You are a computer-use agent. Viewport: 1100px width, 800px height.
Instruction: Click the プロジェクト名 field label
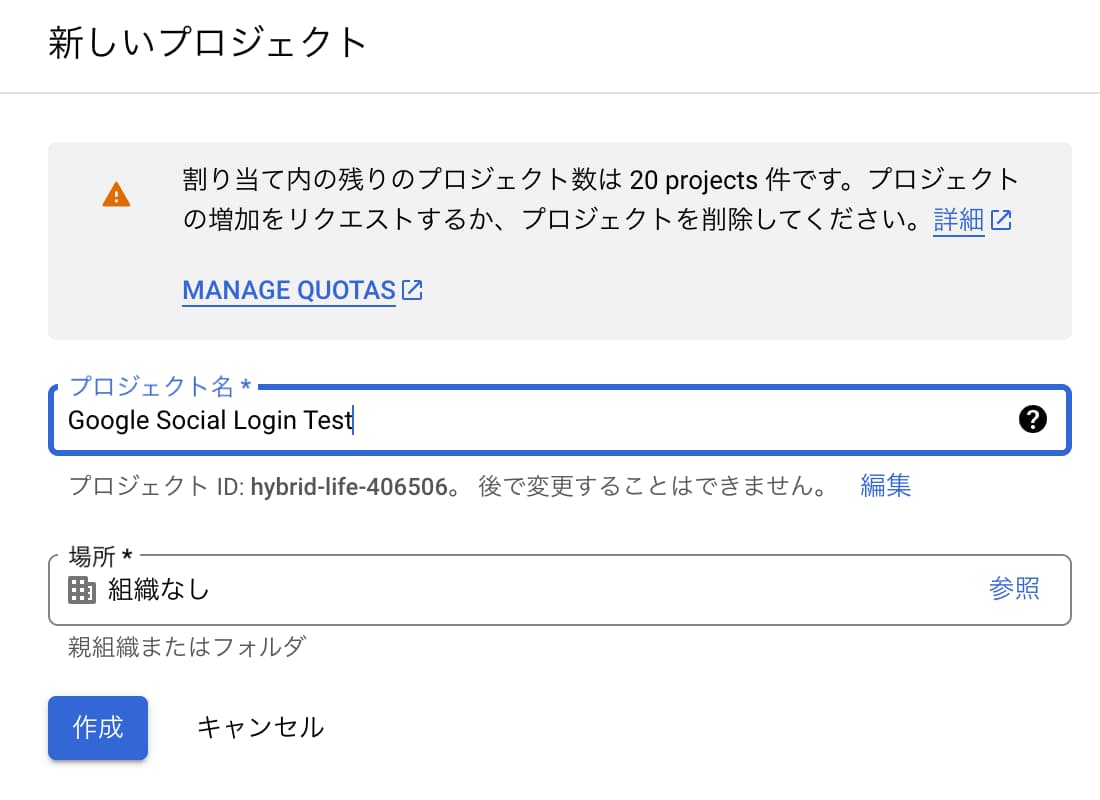coord(160,386)
